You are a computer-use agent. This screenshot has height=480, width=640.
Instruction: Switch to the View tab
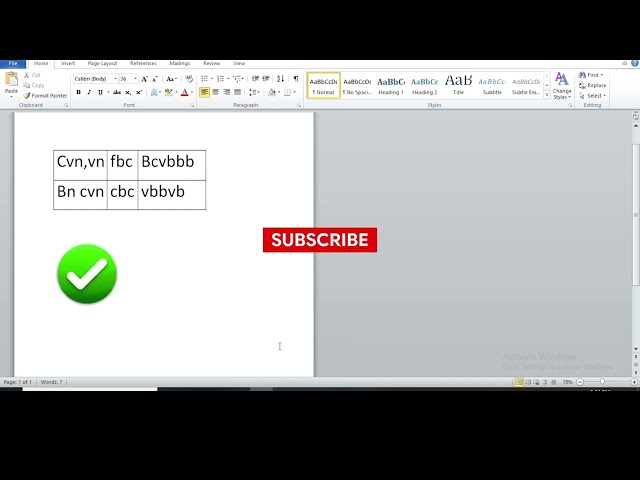pos(239,64)
